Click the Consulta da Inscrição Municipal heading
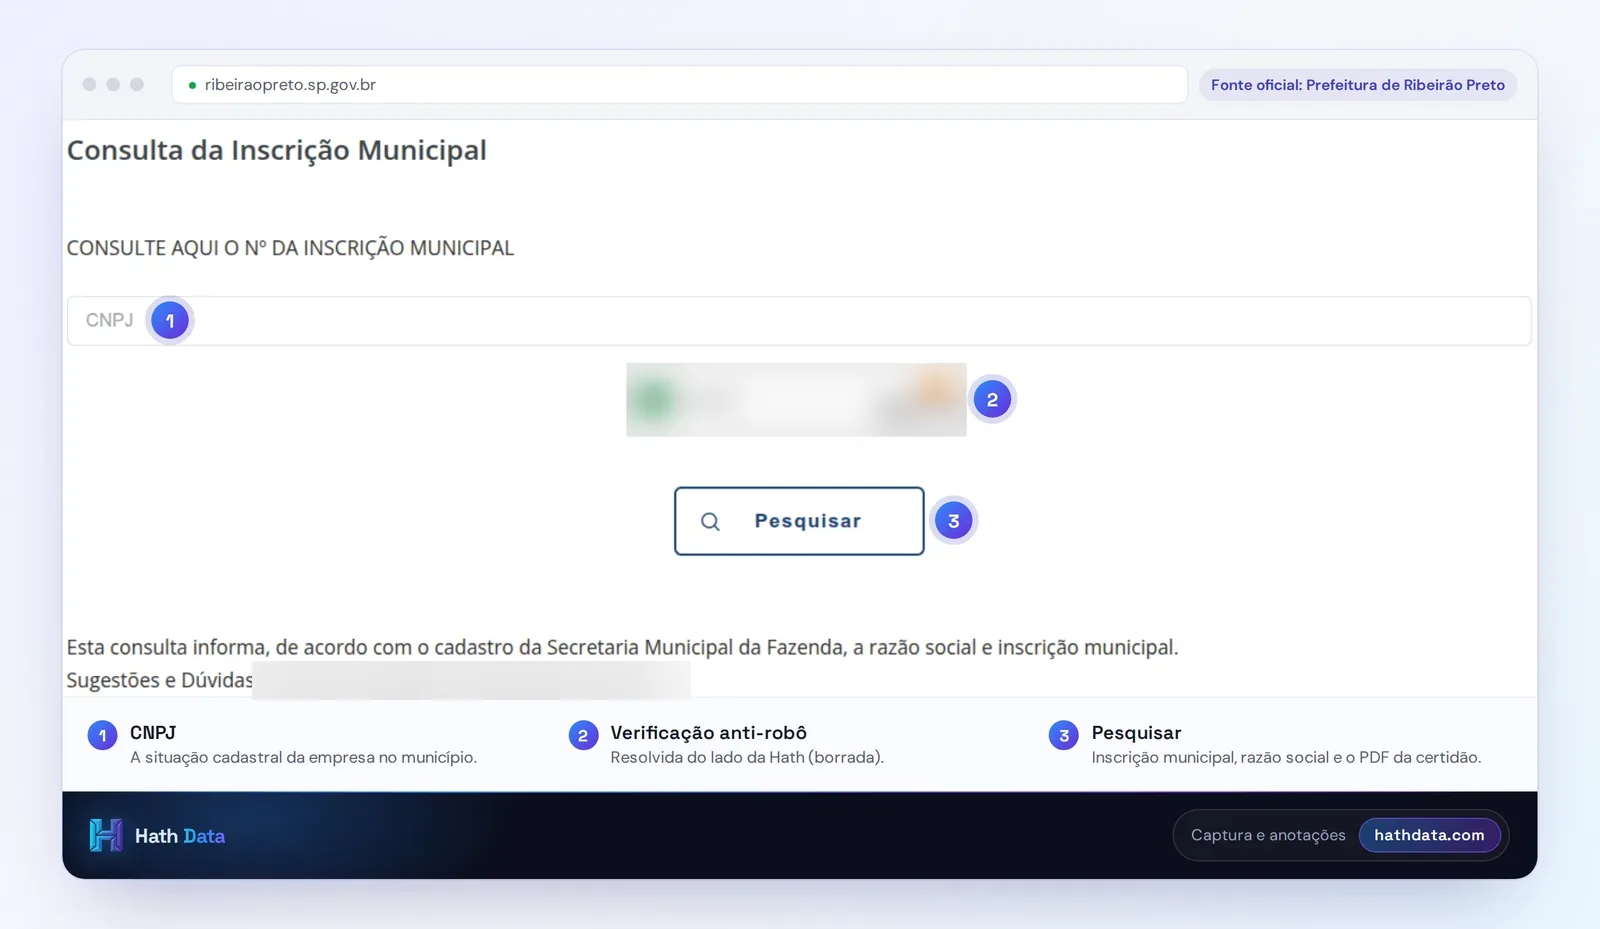The height and width of the screenshot is (929, 1600). (x=277, y=150)
